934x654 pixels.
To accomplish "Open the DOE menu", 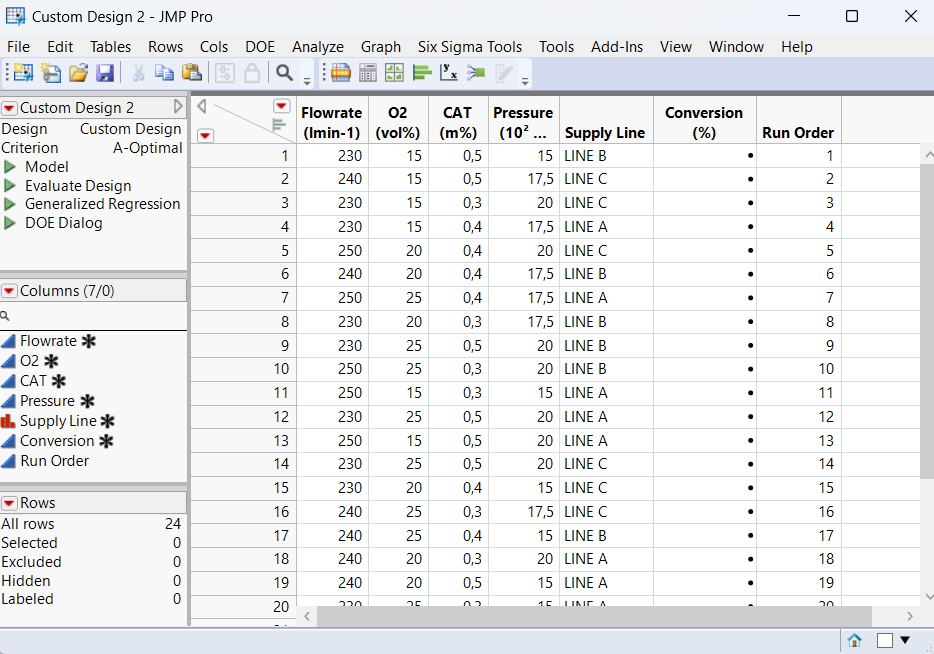I will [x=260, y=47].
